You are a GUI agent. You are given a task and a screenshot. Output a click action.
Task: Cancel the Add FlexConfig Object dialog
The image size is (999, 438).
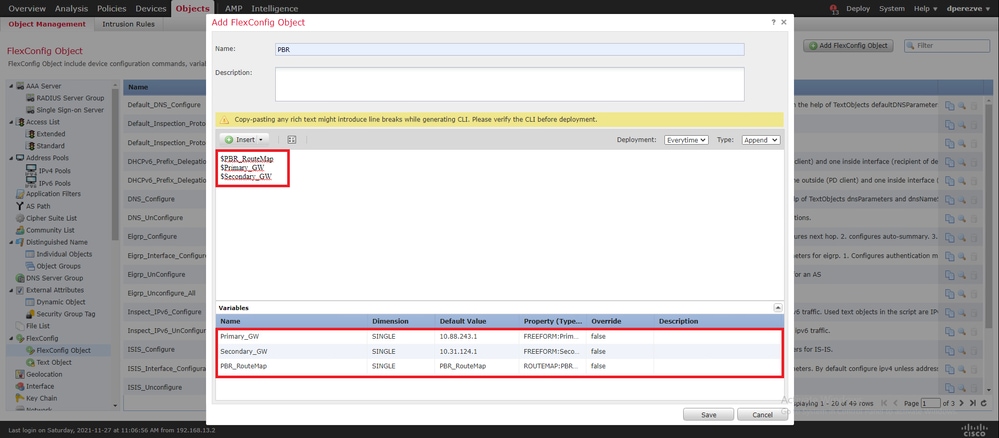tap(762, 414)
